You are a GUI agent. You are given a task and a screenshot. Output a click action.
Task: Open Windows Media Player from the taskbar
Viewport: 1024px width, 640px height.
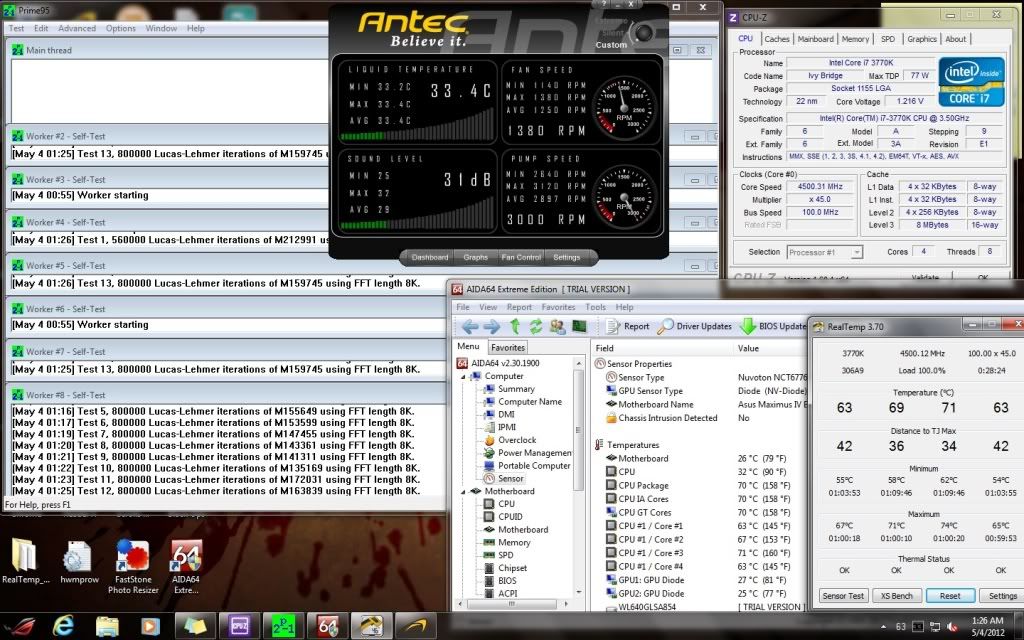pos(150,627)
